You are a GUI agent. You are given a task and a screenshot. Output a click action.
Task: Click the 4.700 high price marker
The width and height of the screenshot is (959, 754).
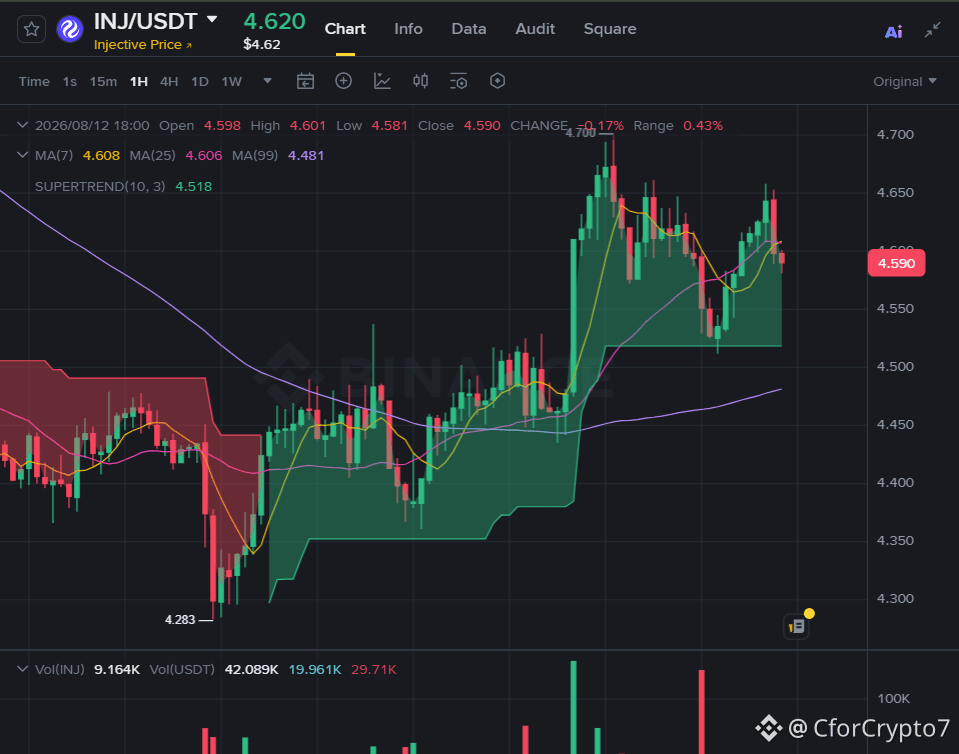click(x=580, y=133)
